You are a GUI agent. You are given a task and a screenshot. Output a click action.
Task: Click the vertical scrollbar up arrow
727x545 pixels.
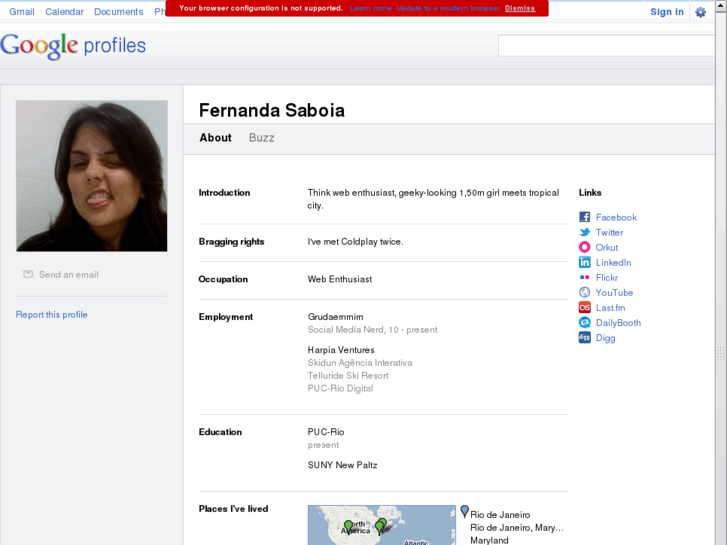coord(721,5)
